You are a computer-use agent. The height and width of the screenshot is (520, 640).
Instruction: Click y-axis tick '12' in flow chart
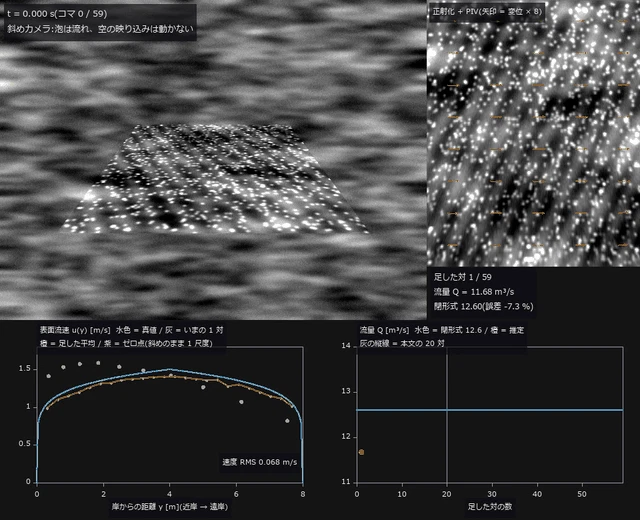tap(346, 437)
